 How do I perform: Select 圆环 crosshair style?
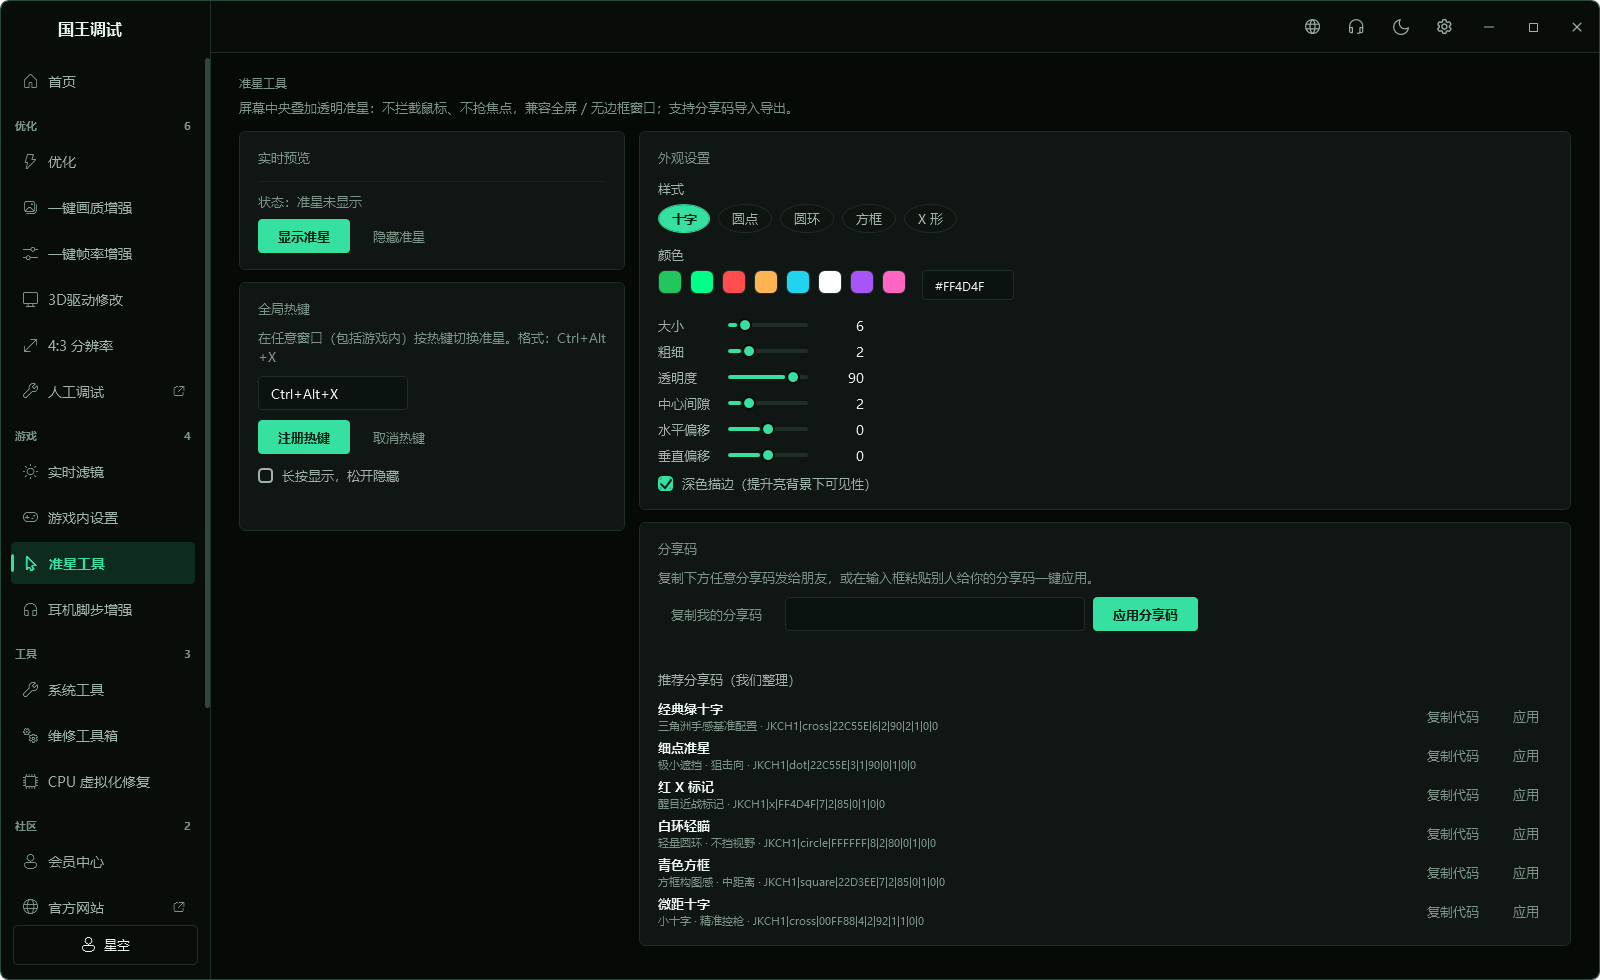click(x=807, y=219)
